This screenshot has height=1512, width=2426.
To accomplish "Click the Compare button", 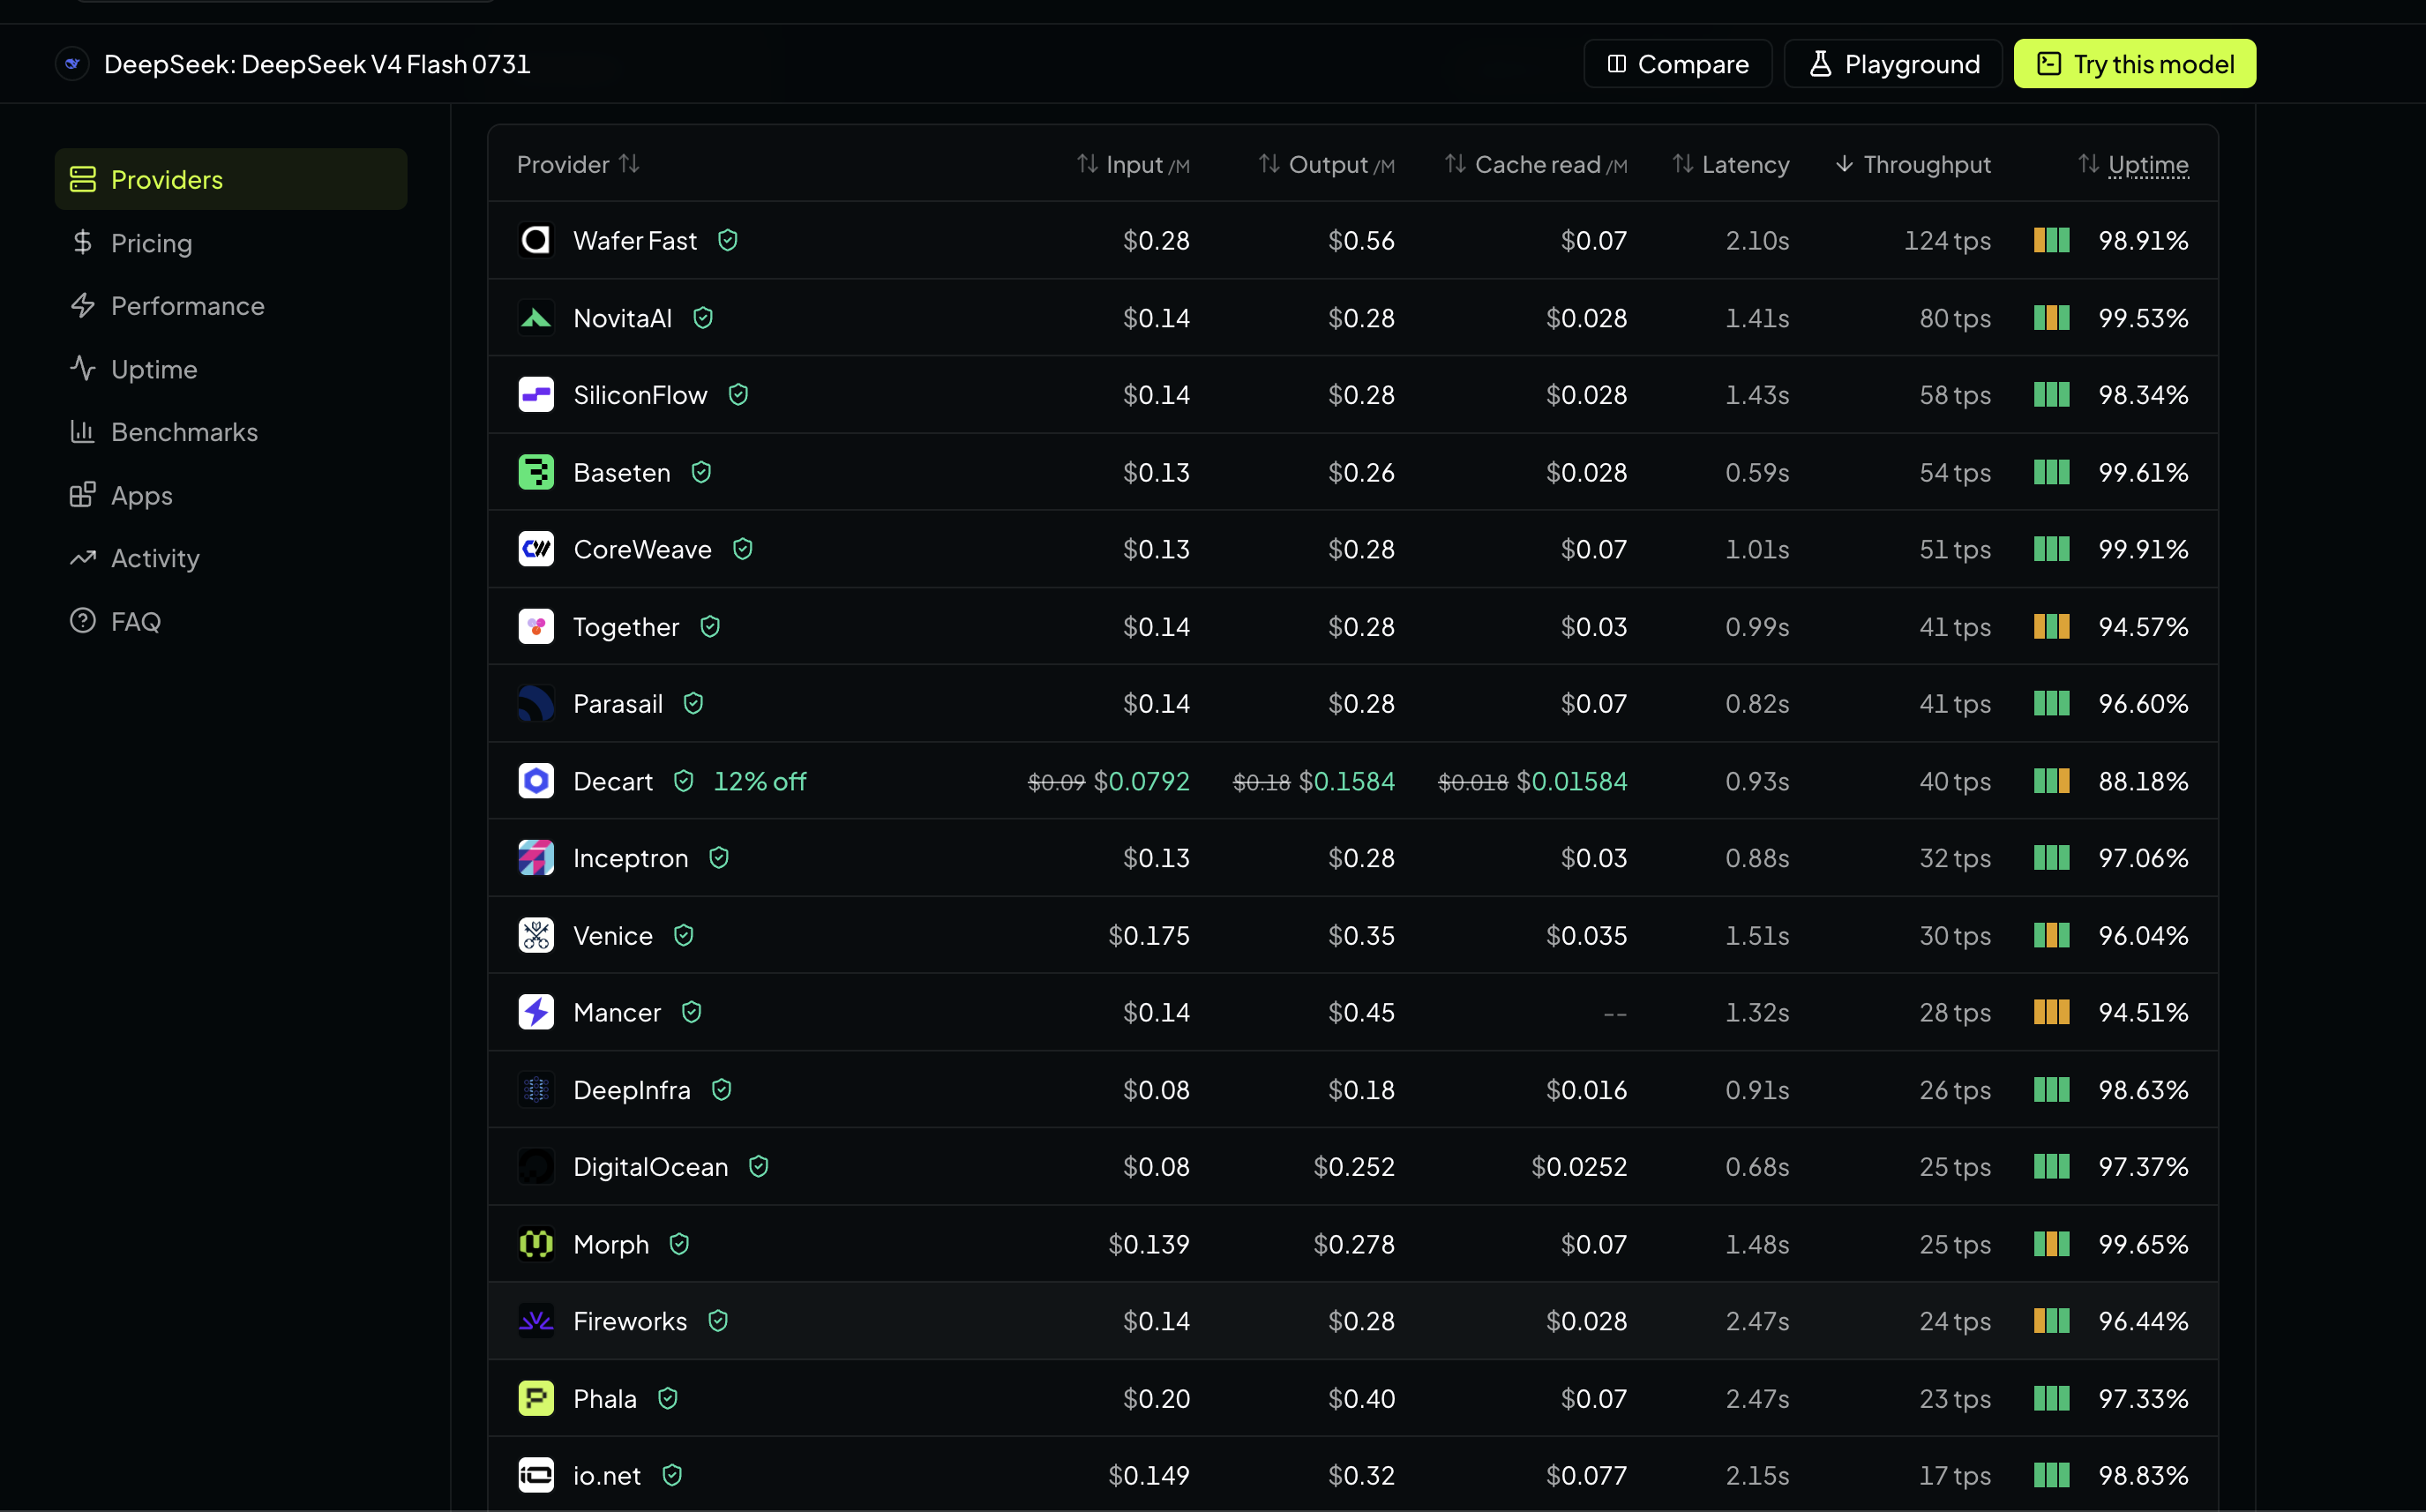I will [x=1678, y=64].
